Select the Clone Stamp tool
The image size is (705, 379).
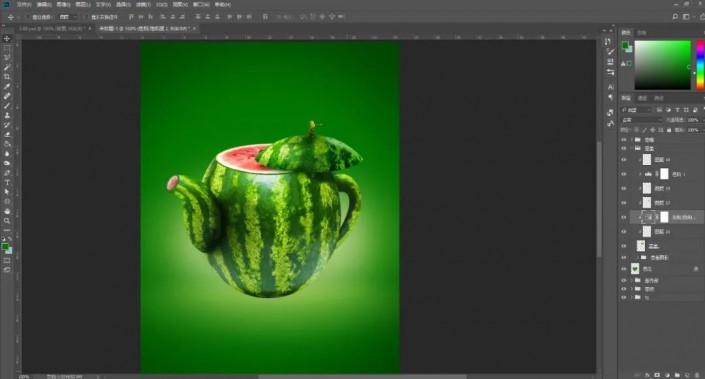[x=7, y=115]
